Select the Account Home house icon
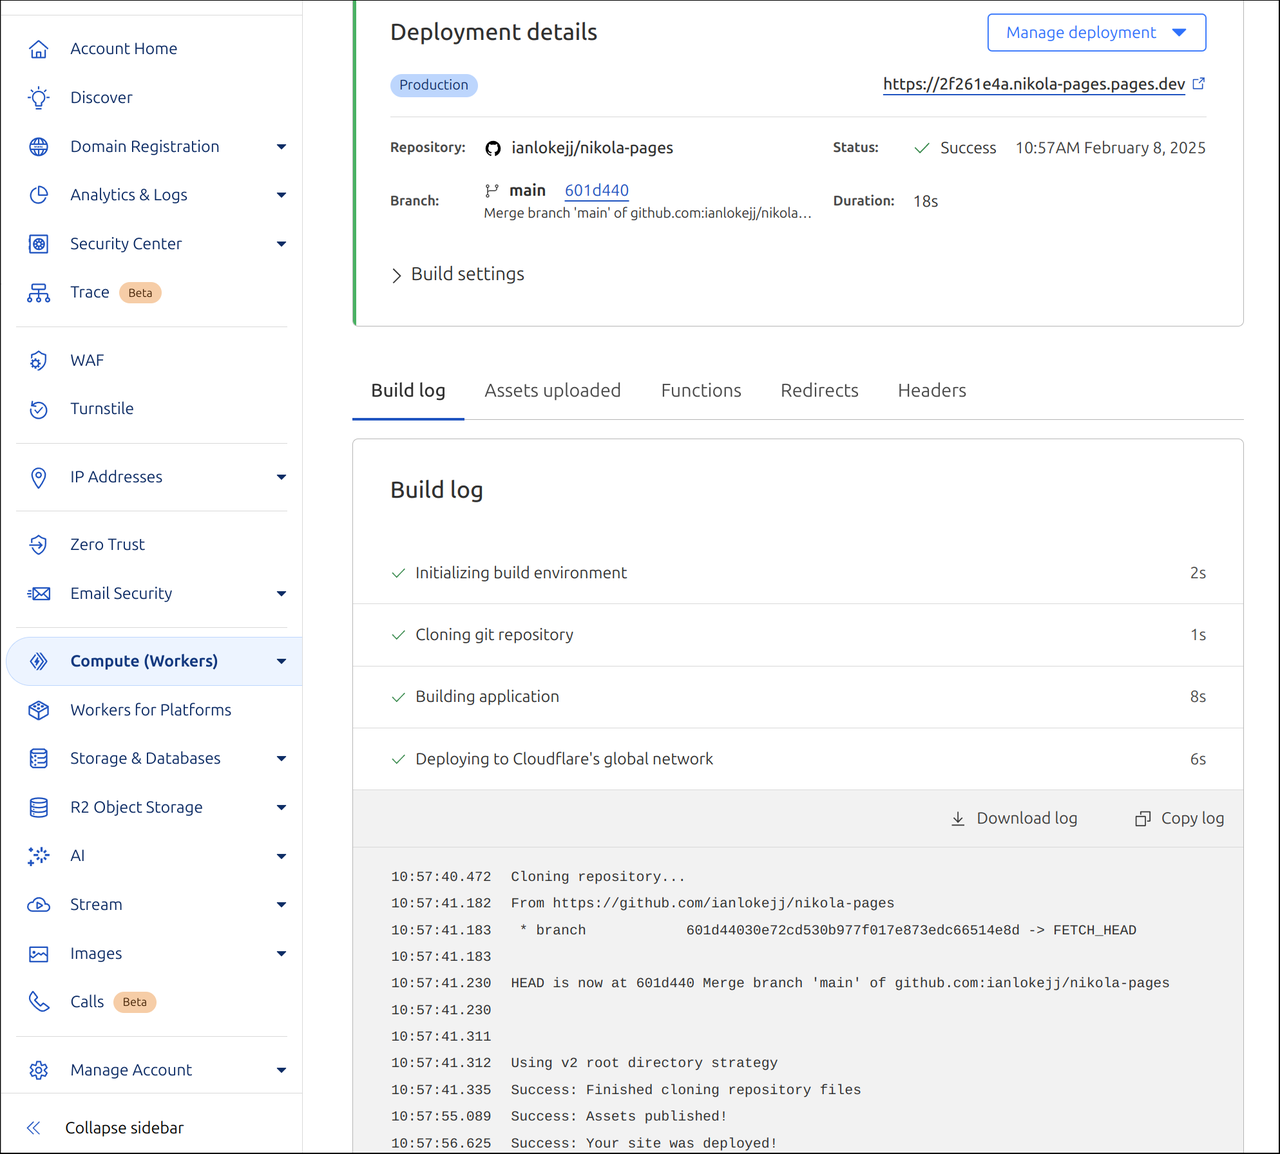The width and height of the screenshot is (1280, 1154). pos(38,48)
